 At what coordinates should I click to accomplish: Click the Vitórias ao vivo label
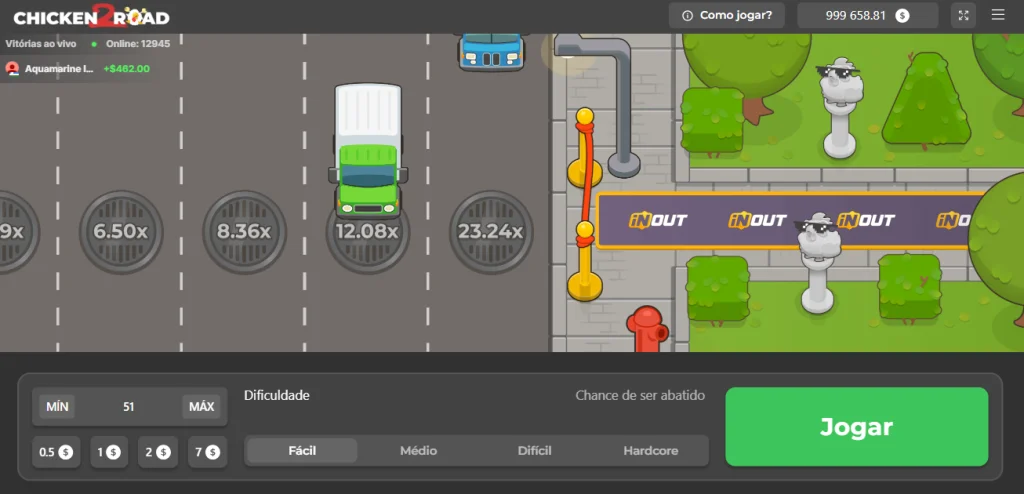(x=41, y=44)
